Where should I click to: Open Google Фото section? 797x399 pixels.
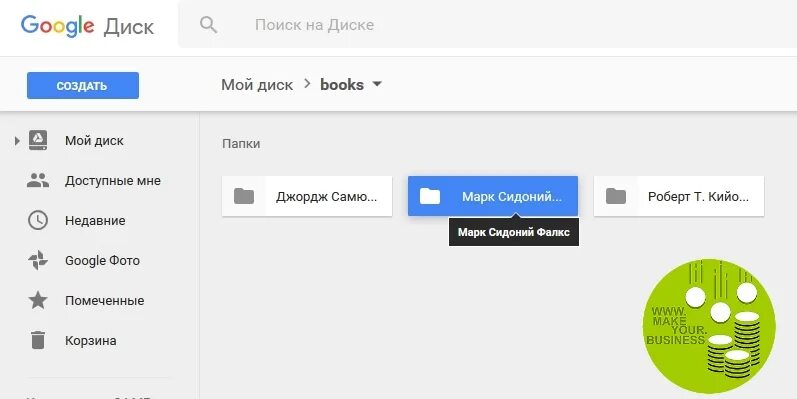tap(102, 261)
